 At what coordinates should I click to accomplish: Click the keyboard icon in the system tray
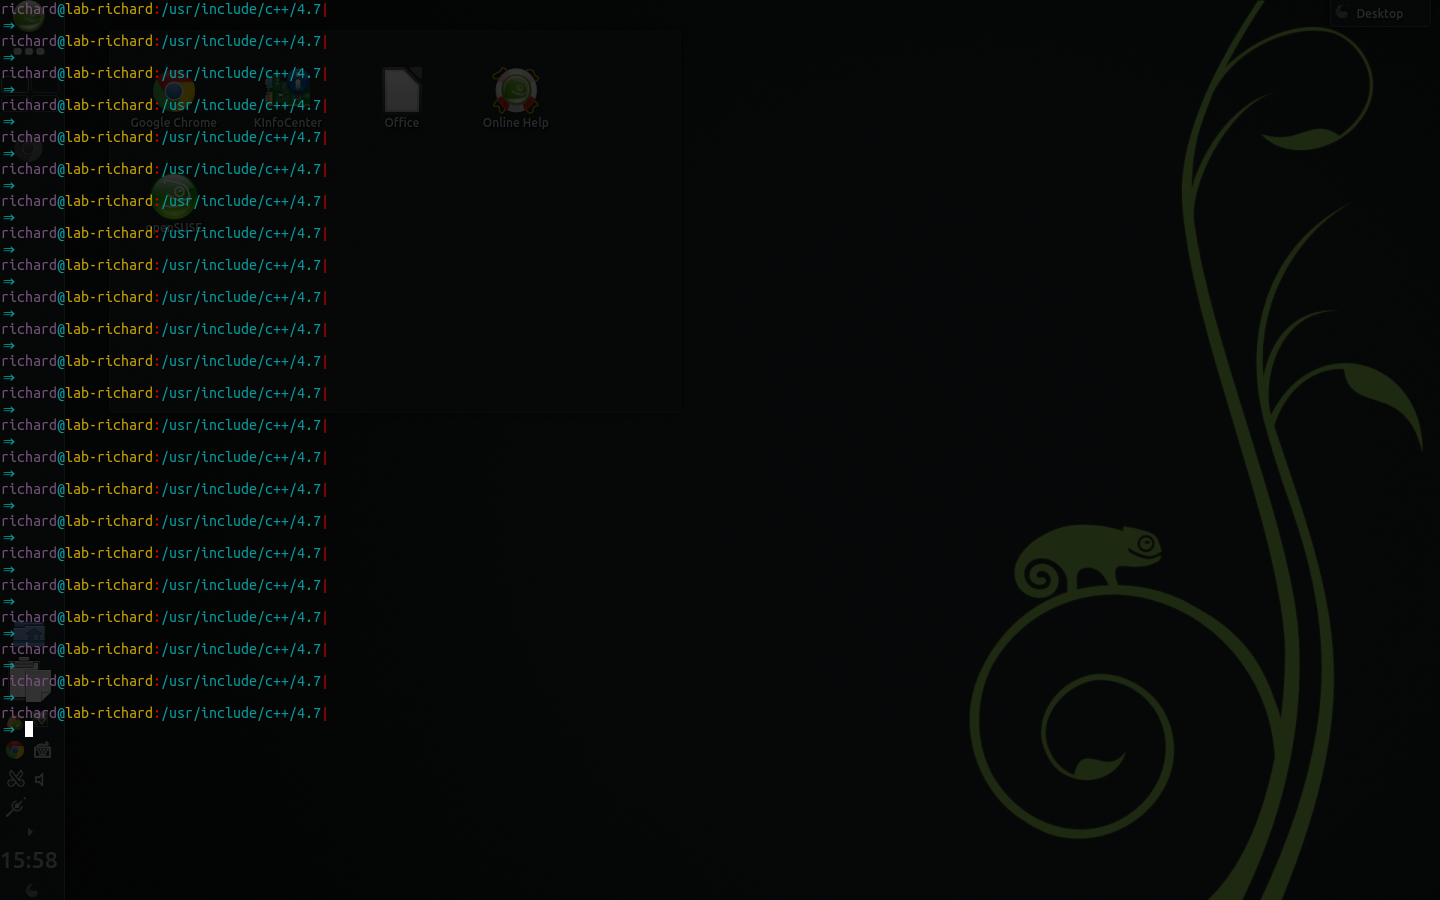[42, 750]
